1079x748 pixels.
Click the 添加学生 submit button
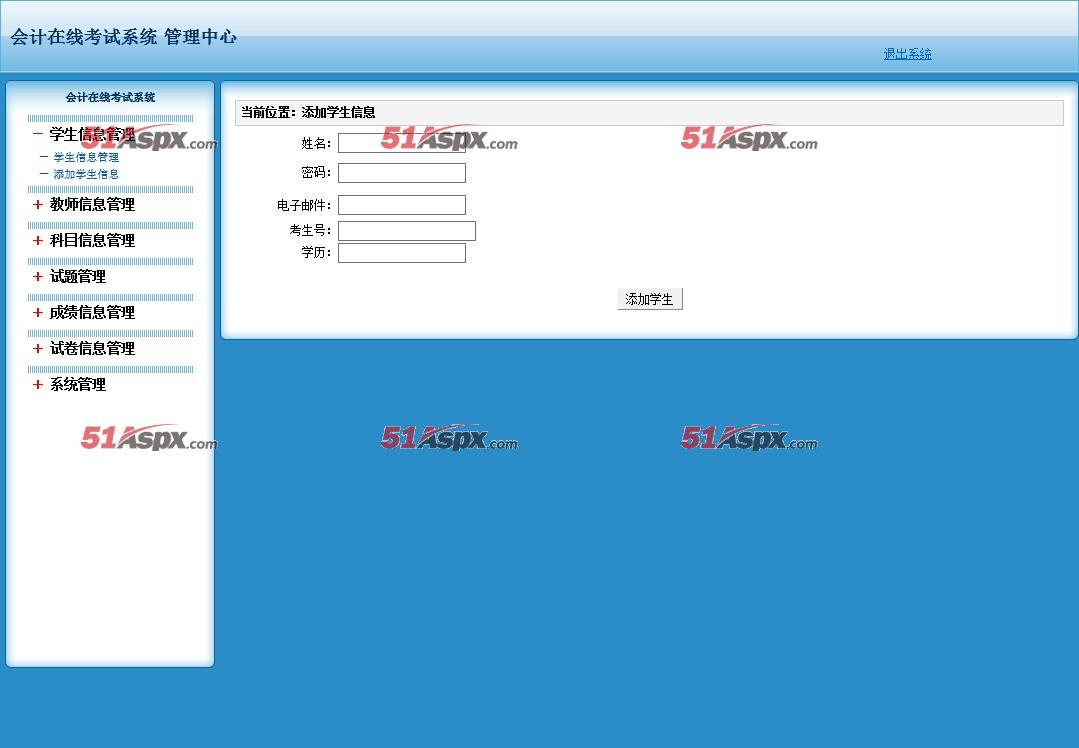650,299
